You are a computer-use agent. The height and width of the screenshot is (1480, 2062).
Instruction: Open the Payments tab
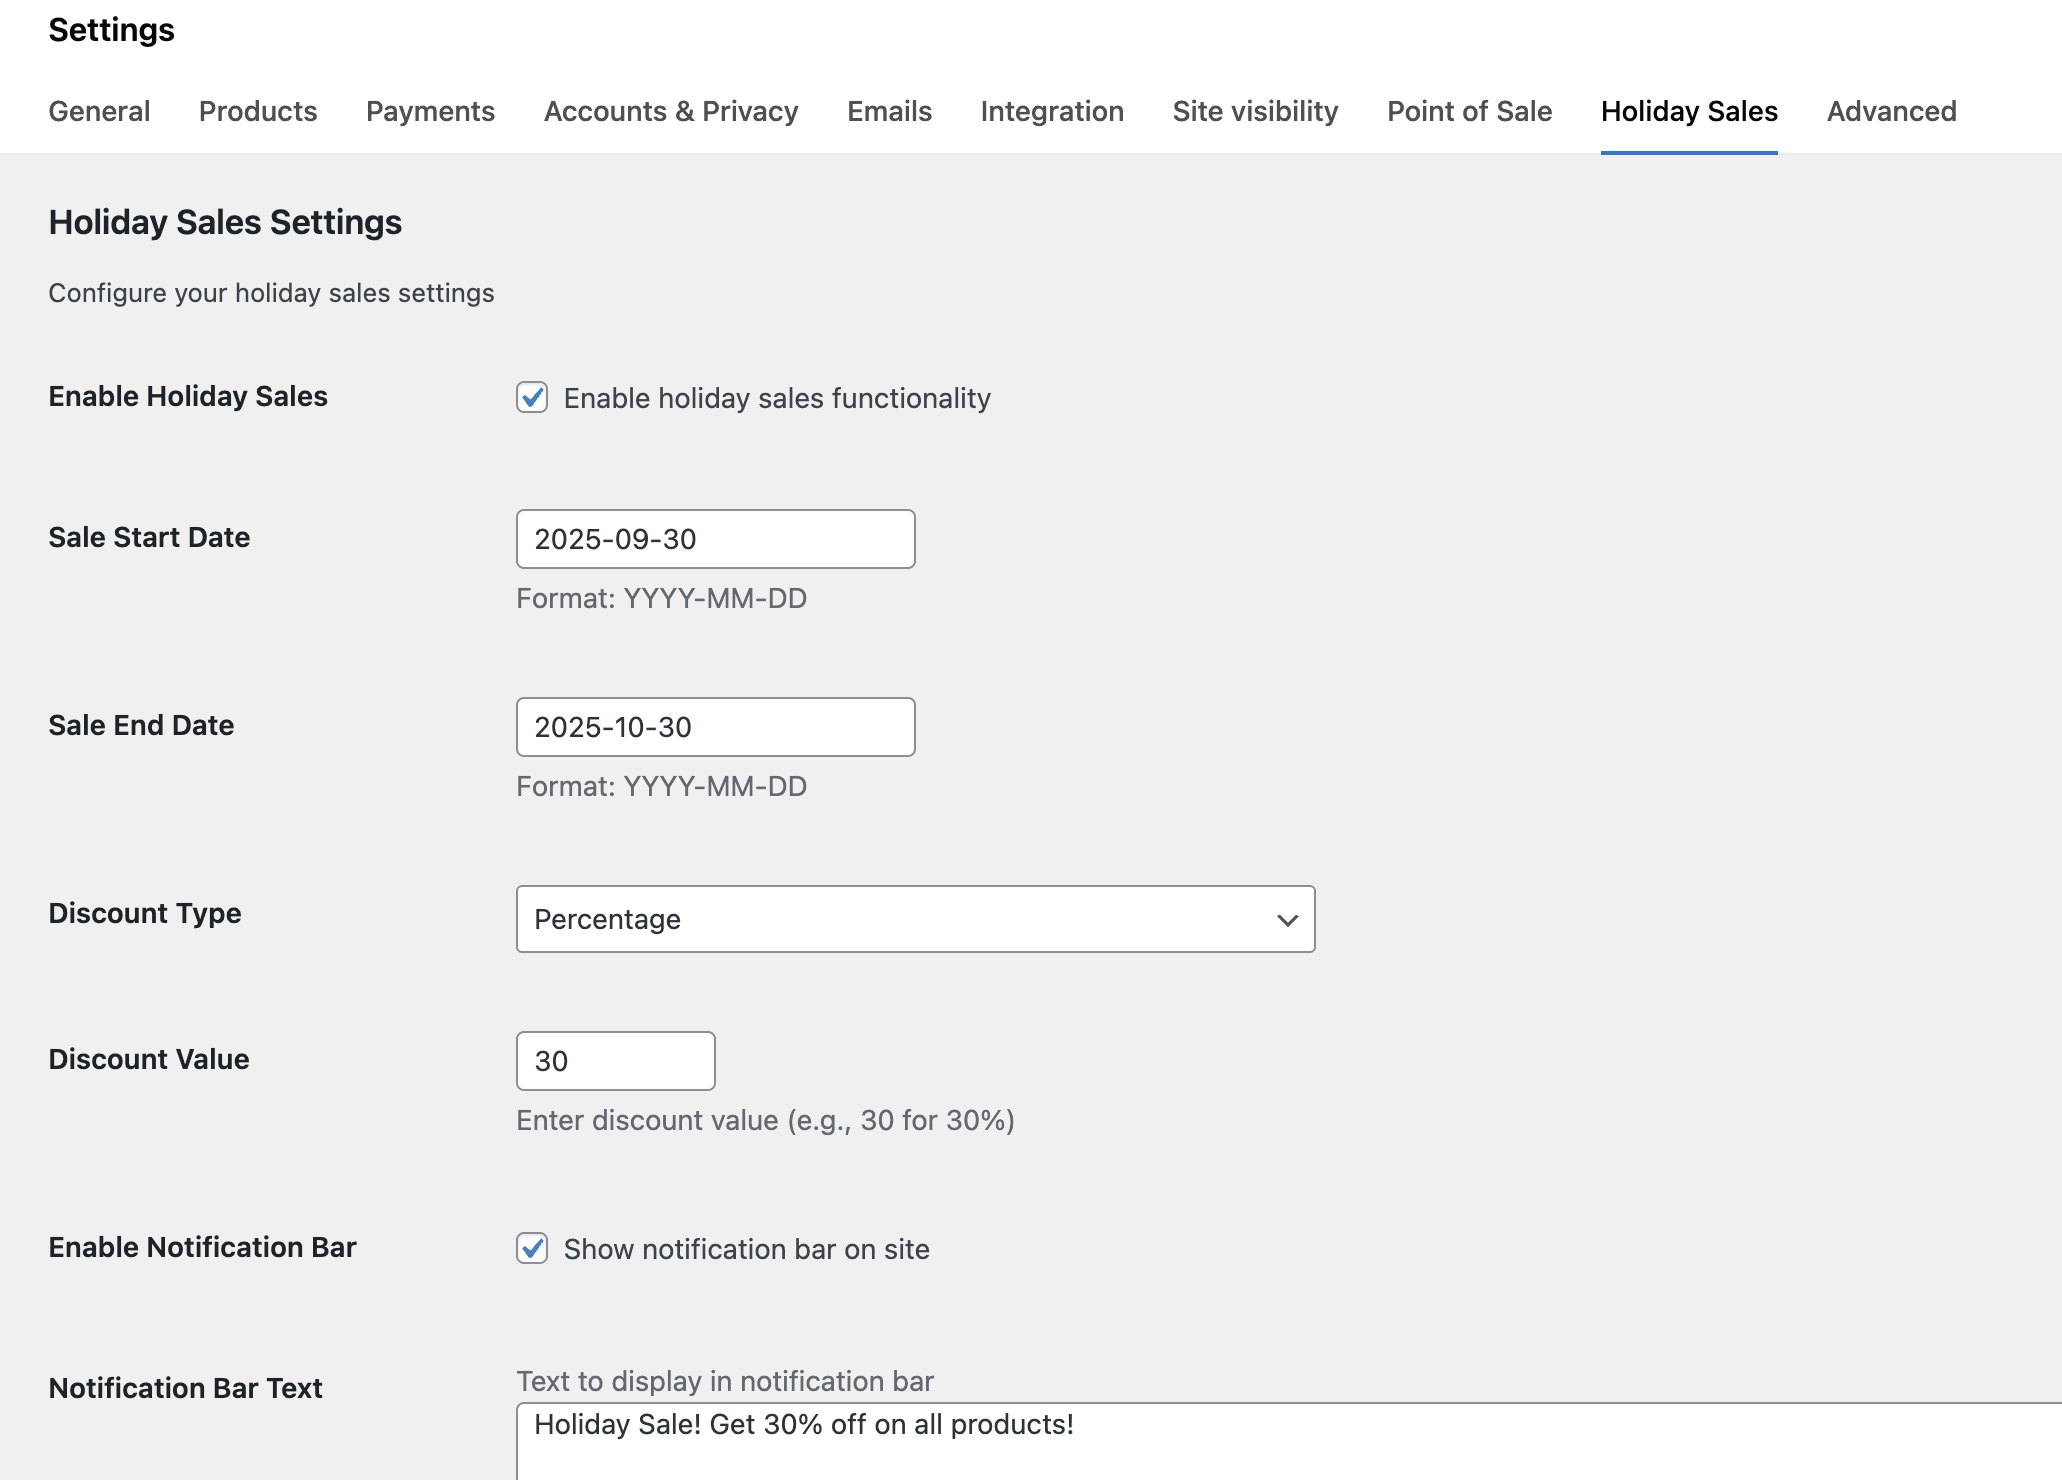pos(430,111)
